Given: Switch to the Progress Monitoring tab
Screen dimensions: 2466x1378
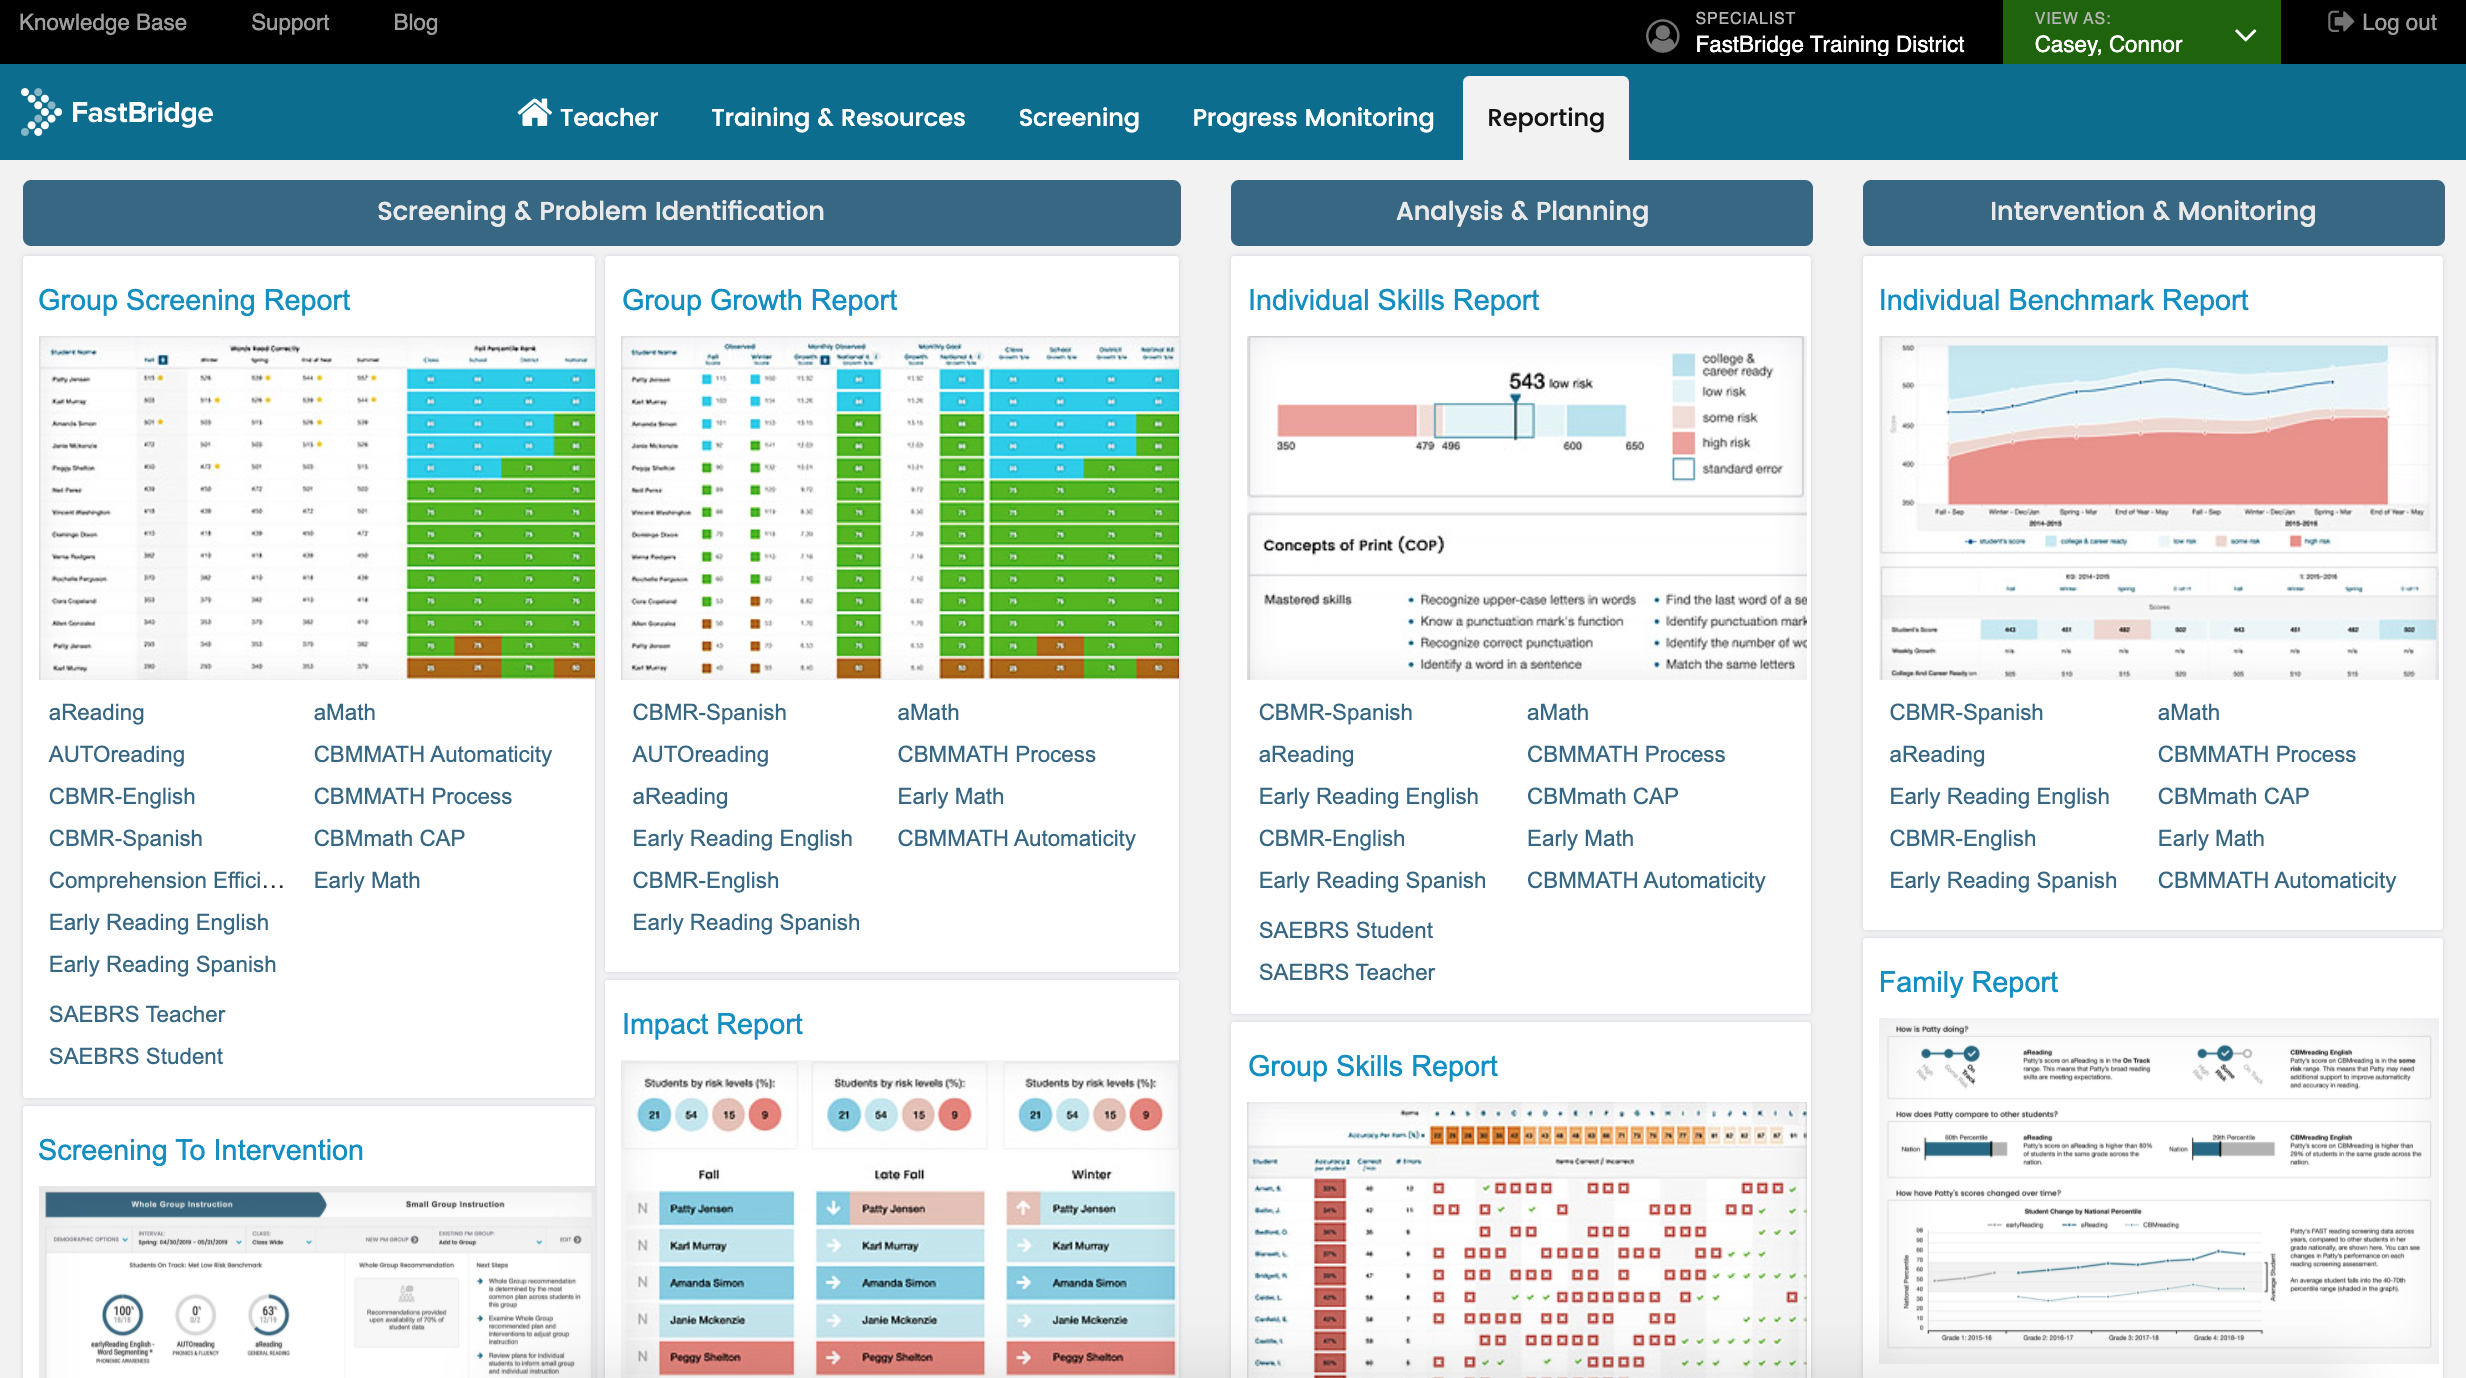Looking at the screenshot, I should click(x=1313, y=118).
